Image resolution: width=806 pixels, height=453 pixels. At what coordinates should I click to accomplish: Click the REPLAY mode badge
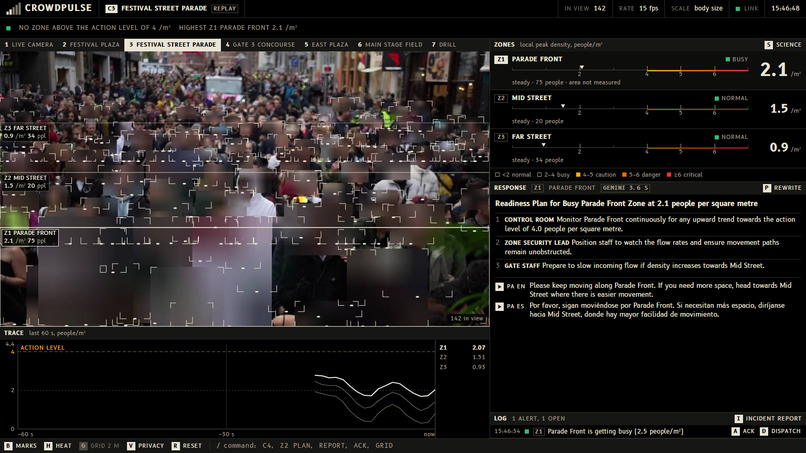[x=225, y=9]
